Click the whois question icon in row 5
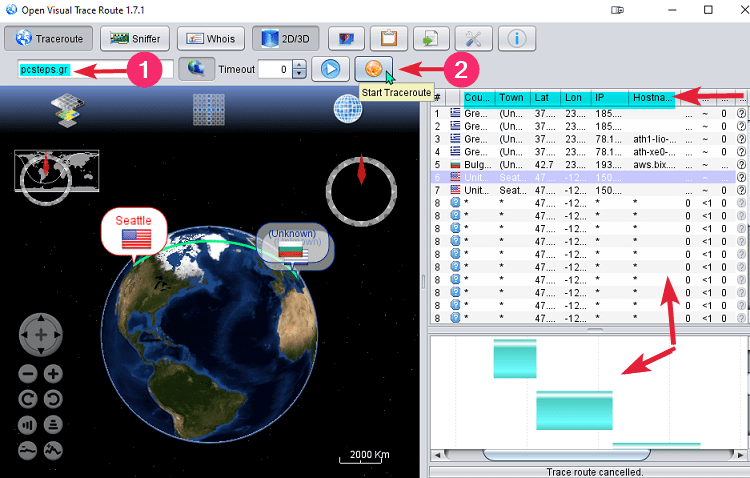The width and height of the screenshot is (750, 478). point(741,164)
